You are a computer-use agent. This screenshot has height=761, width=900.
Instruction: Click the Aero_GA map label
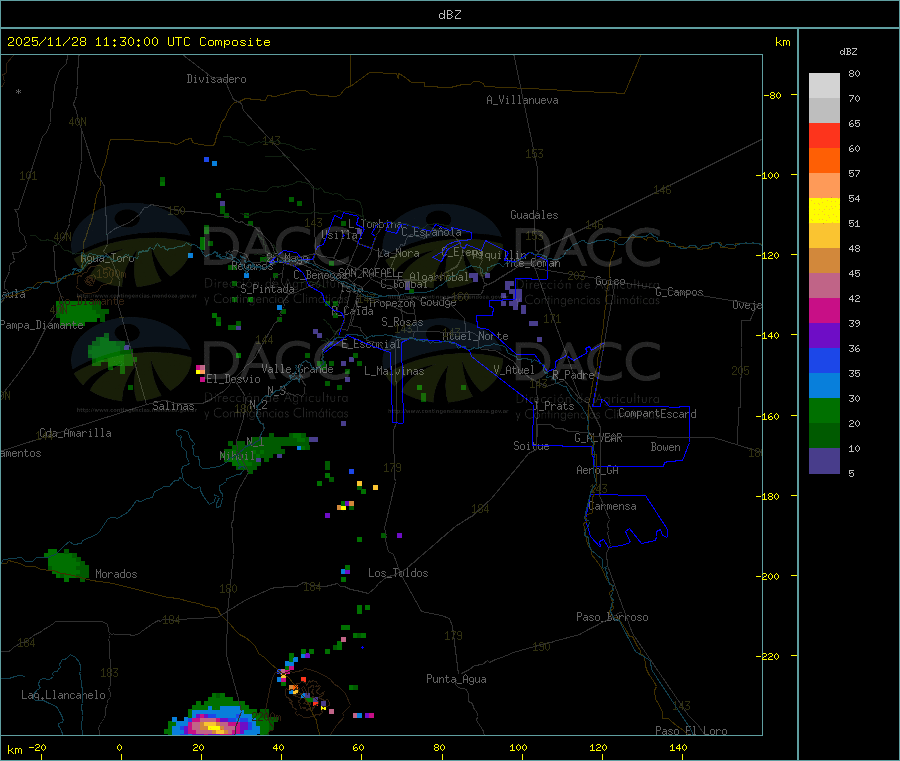pyautogui.click(x=598, y=470)
